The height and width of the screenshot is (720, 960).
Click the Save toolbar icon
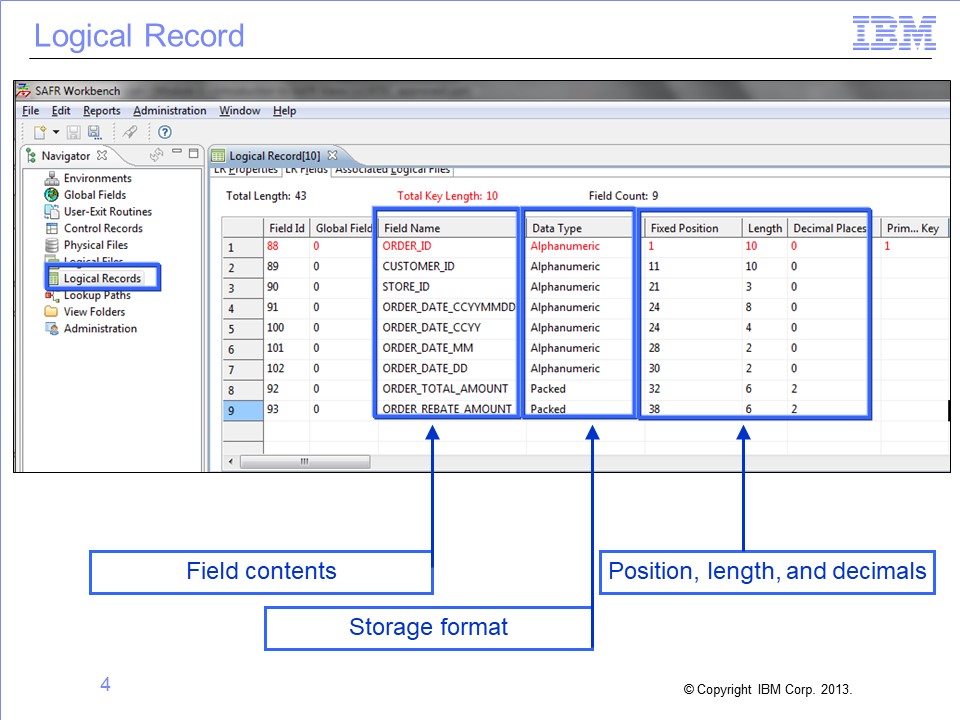point(73,132)
